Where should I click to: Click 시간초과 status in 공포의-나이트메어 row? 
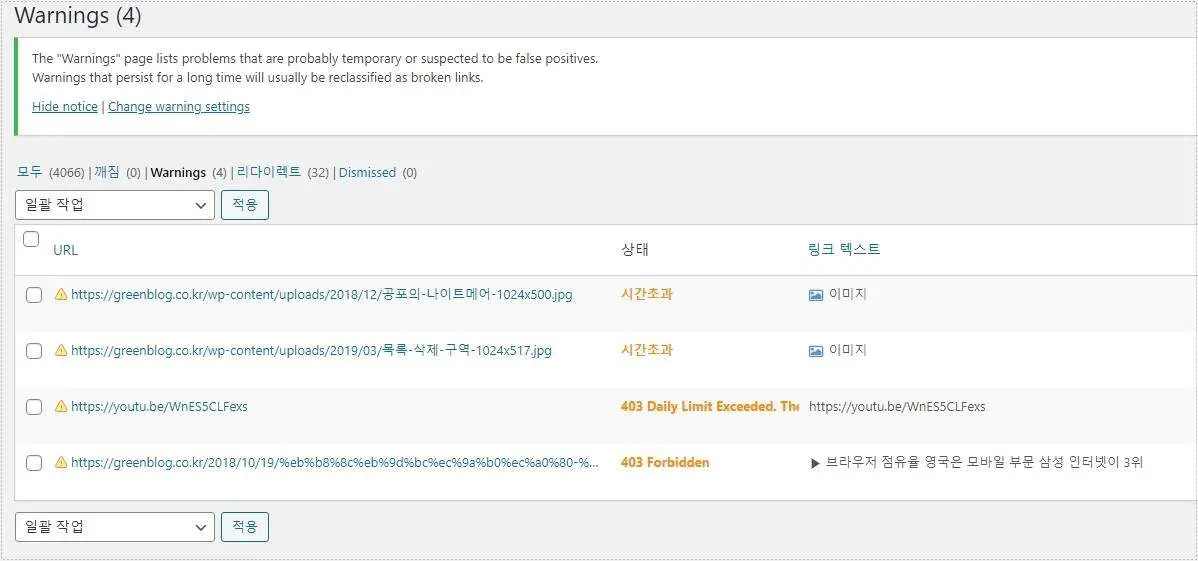(x=646, y=294)
